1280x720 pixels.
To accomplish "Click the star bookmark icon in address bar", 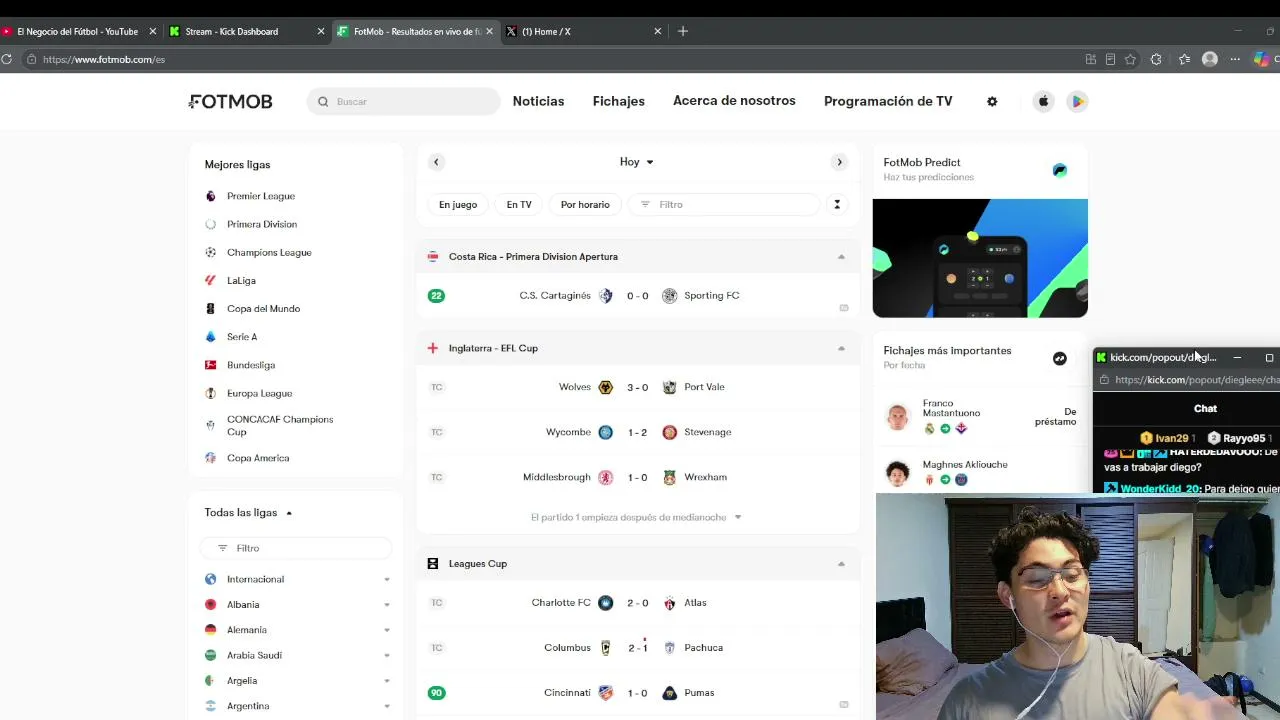I will pyautogui.click(x=1130, y=59).
